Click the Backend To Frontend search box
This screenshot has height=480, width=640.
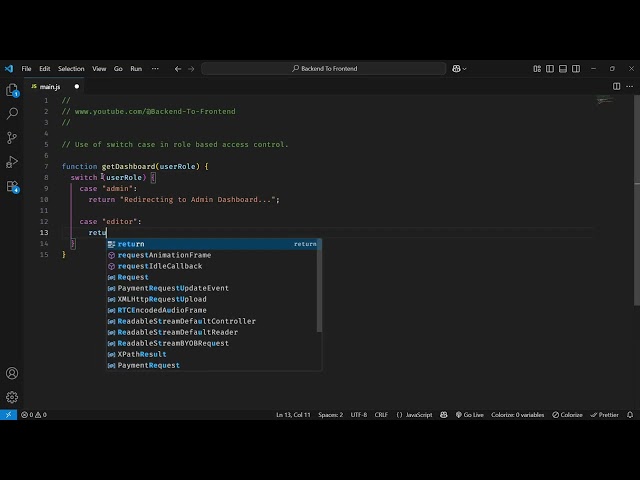point(324,69)
